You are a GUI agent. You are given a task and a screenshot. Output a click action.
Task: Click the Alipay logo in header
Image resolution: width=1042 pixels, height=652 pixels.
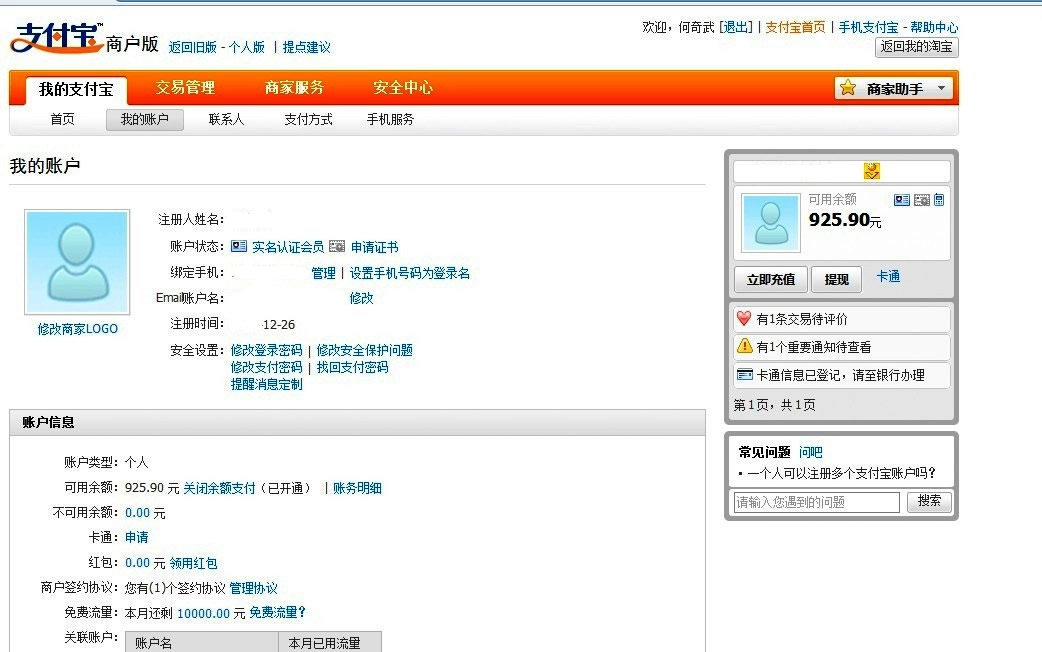click(x=56, y=40)
